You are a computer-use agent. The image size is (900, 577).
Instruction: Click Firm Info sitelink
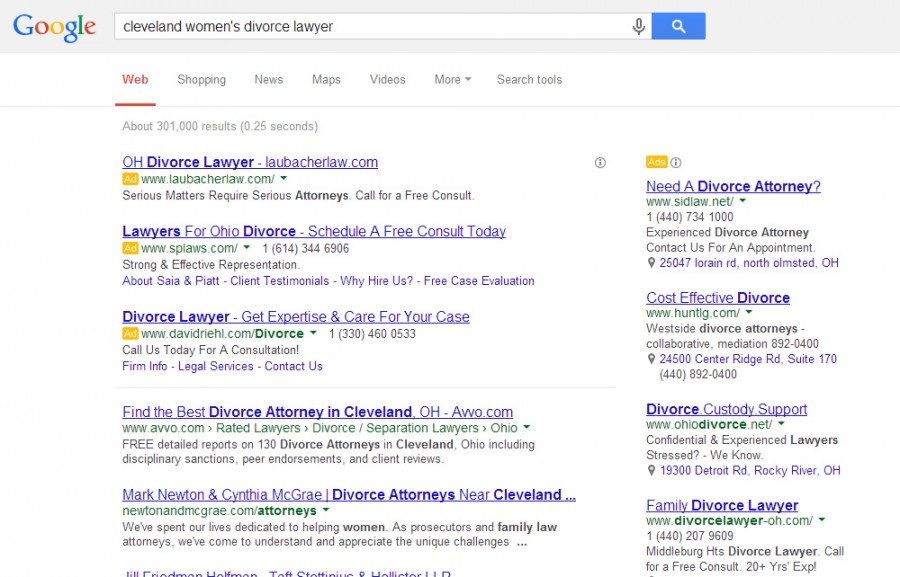[145, 366]
